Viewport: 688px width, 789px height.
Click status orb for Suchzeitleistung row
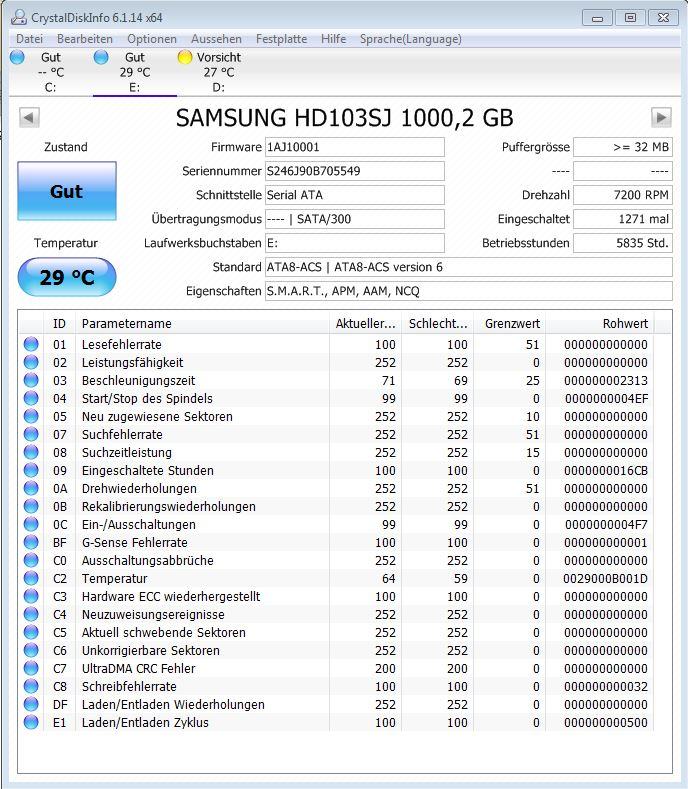pos(31,452)
